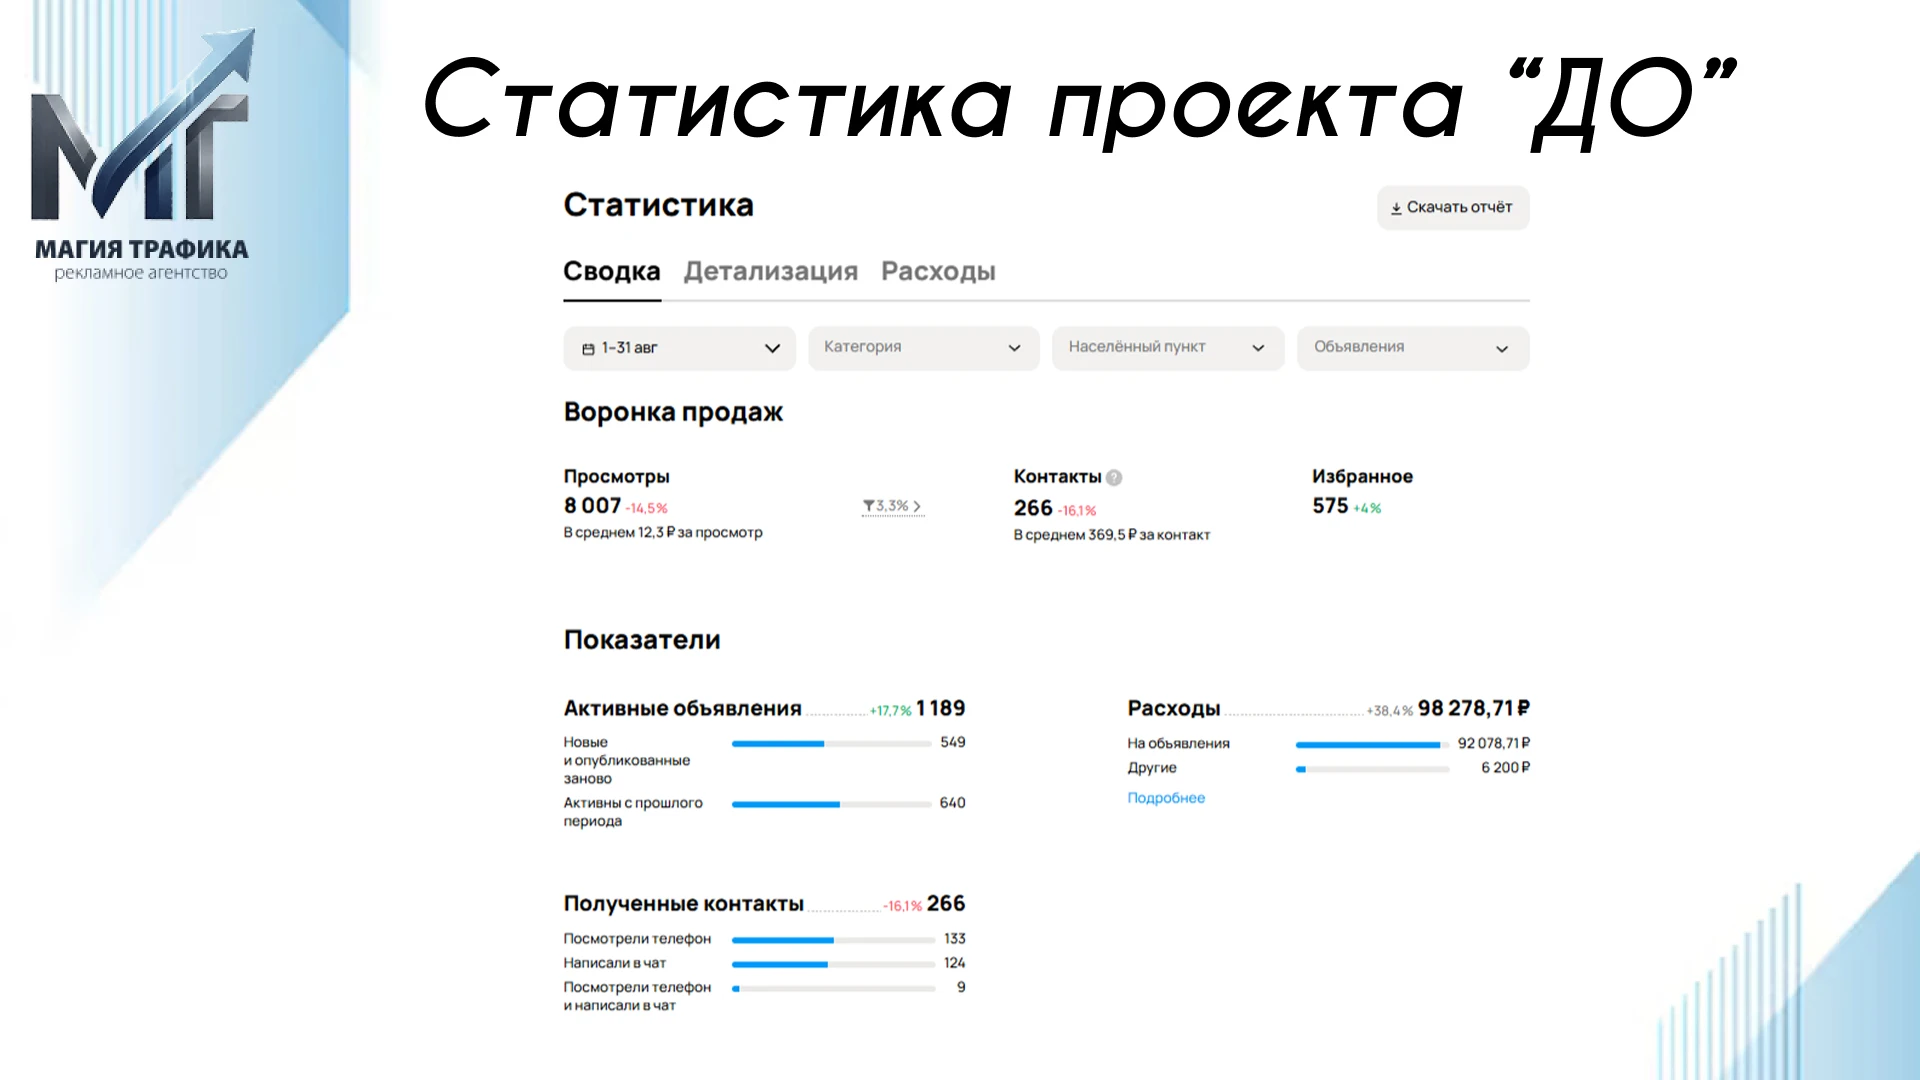Click the text В среднем 12,3 ₽ за просмотр
Viewport: 1920px width, 1080px height.
pyautogui.click(x=663, y=533)
